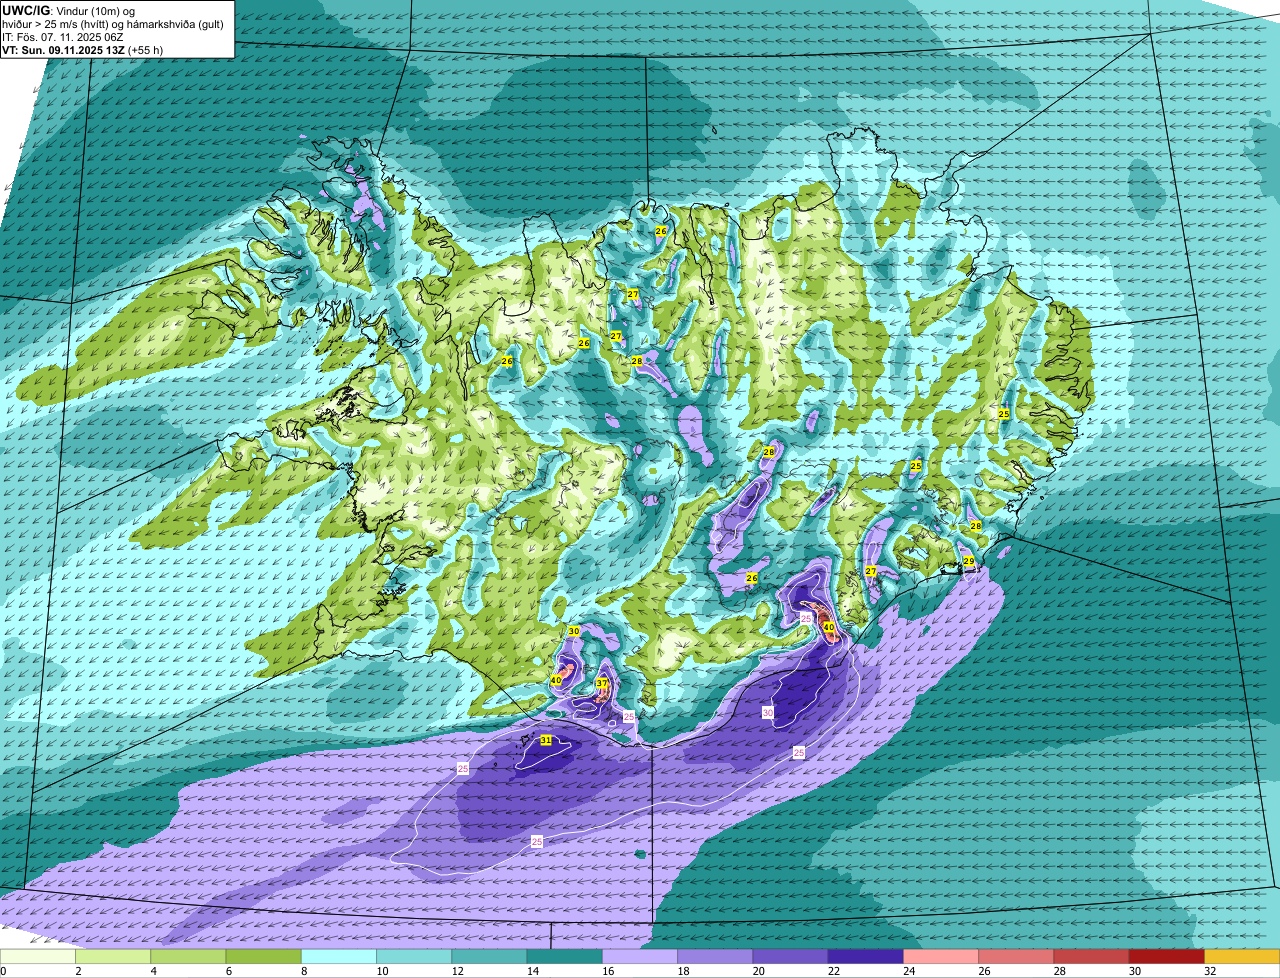Select the red 28–30 m/s legend swatch
1280x978 pixels.
coord(1091,957)
